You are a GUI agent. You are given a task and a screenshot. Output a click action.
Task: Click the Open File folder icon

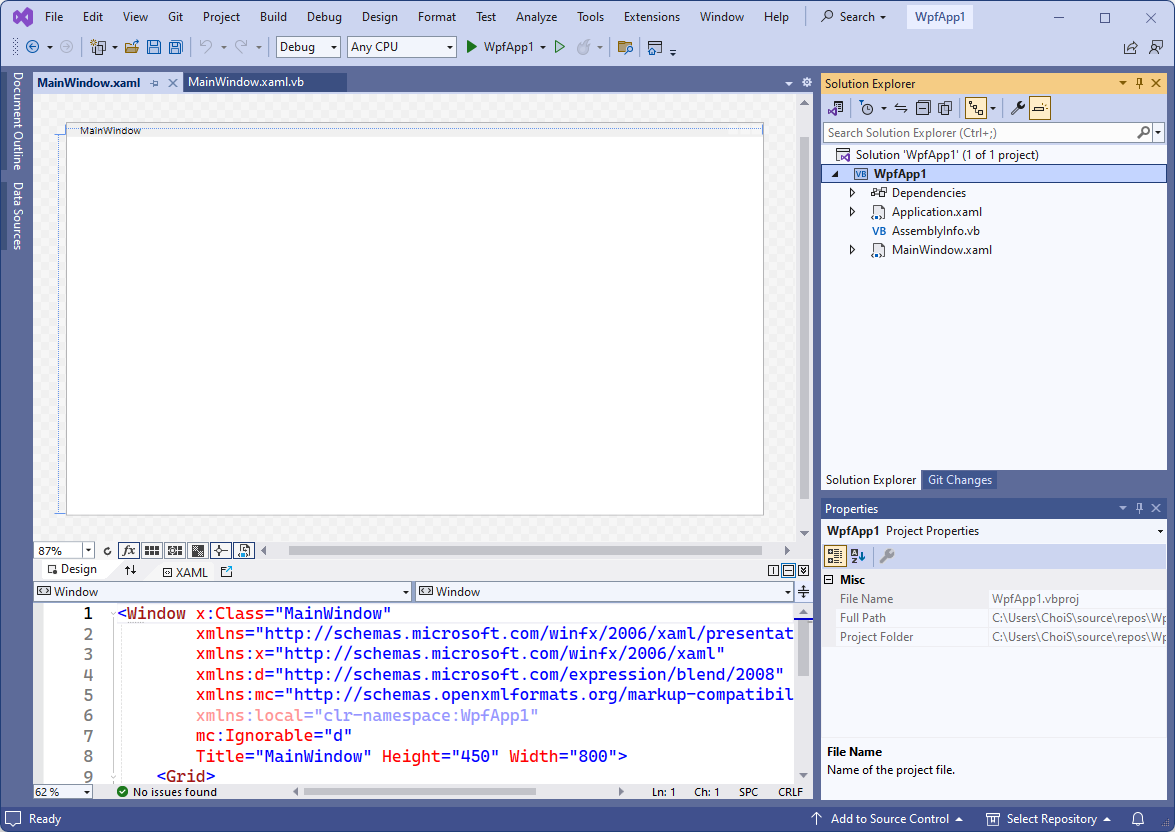[x=132, y=47]
